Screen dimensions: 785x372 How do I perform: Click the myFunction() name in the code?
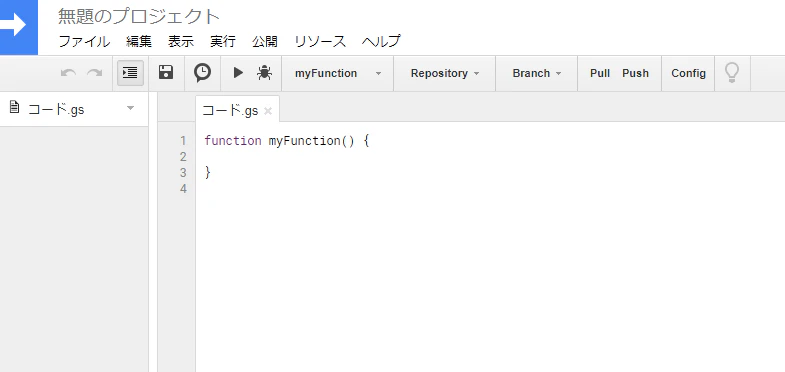[311, 141]
